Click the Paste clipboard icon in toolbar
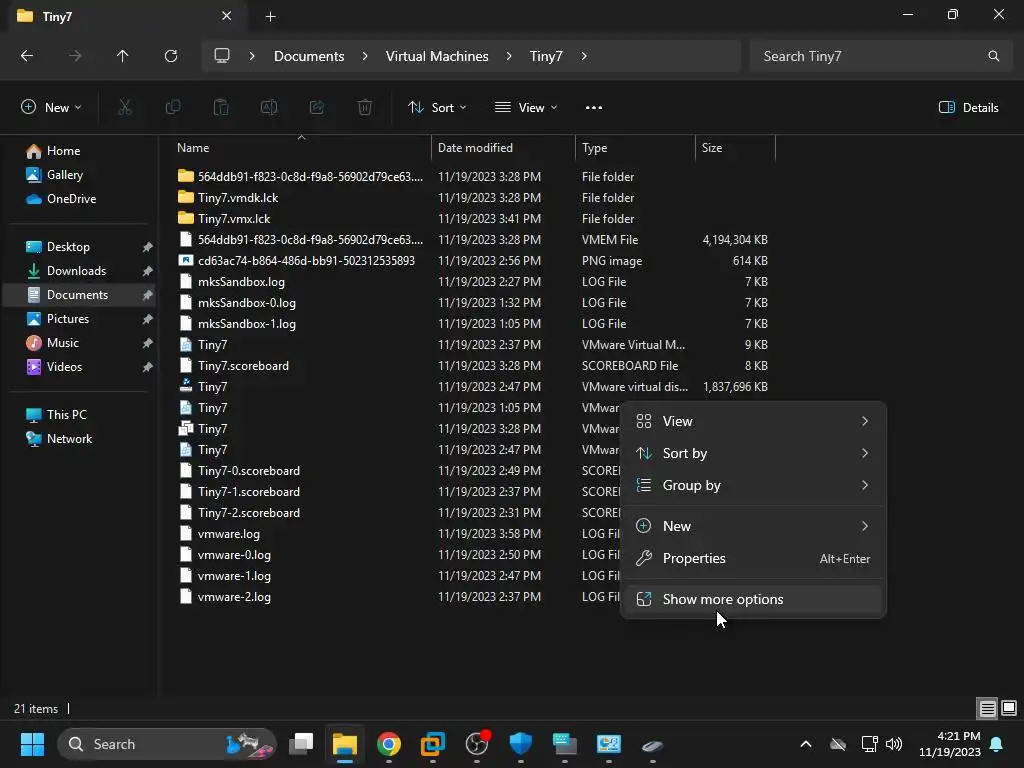This screenshot has width=1024, height=768. click(x=221, y=108)
